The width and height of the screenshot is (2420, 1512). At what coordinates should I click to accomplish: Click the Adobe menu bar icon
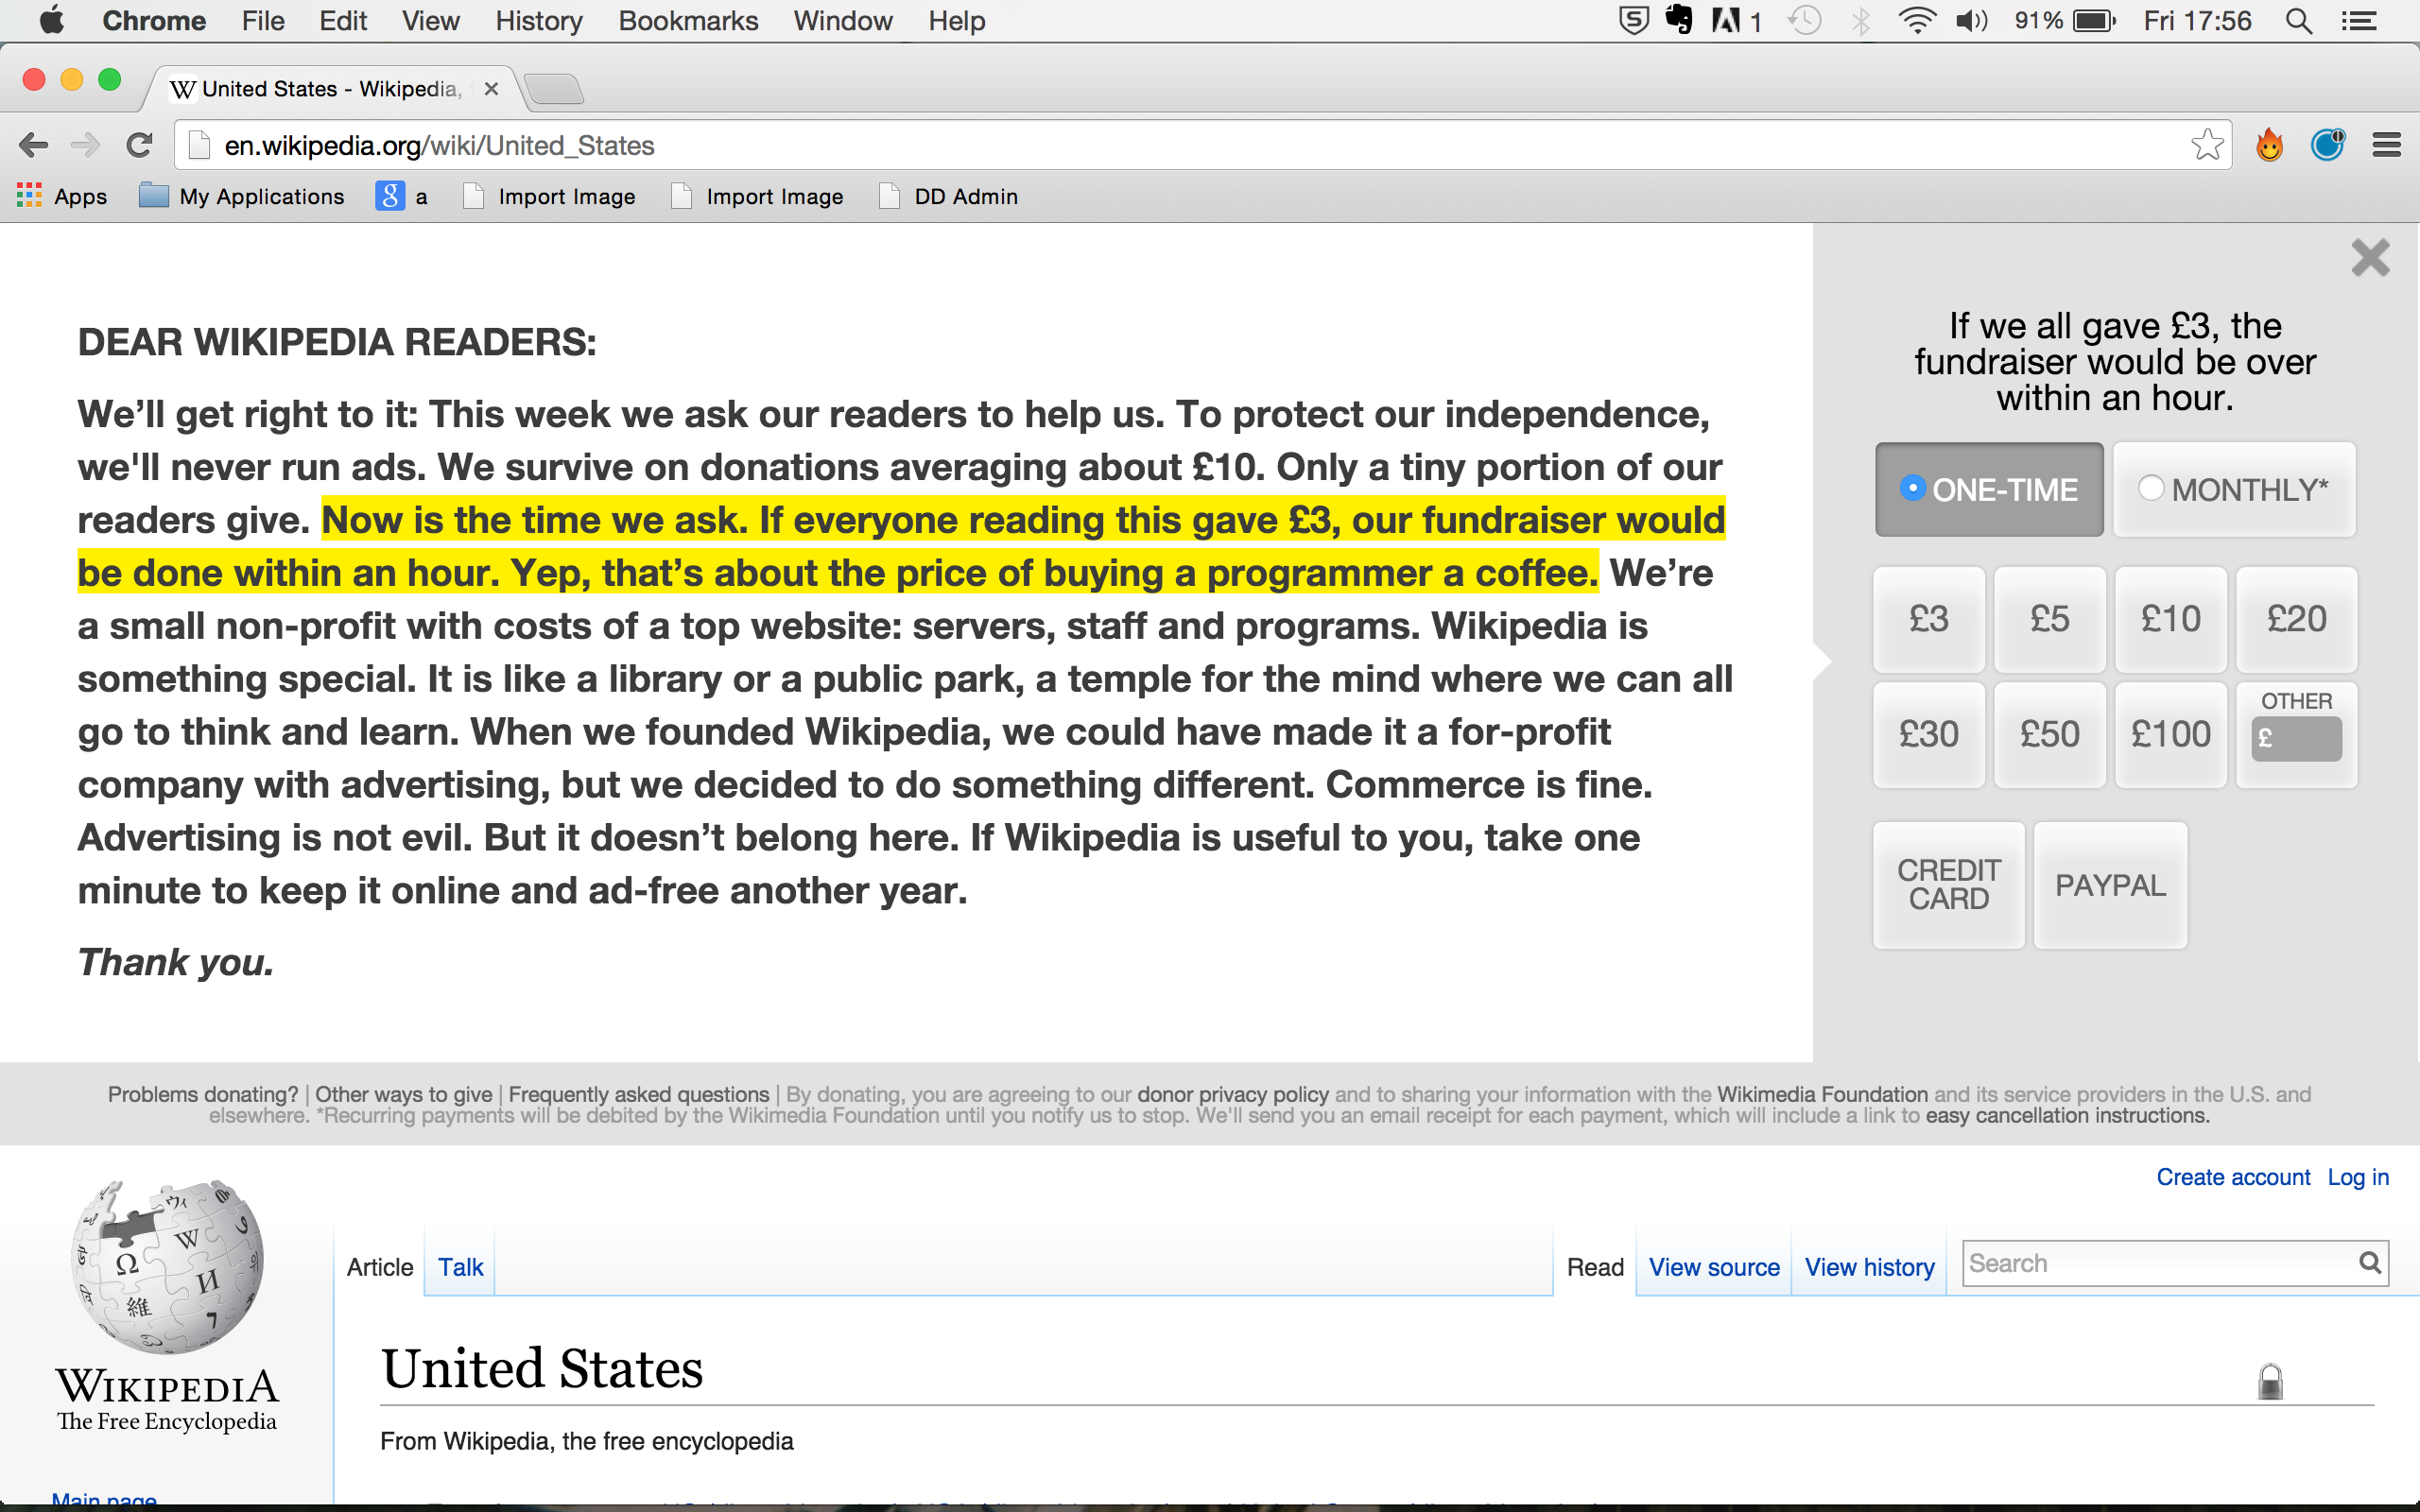(1735, 21)
